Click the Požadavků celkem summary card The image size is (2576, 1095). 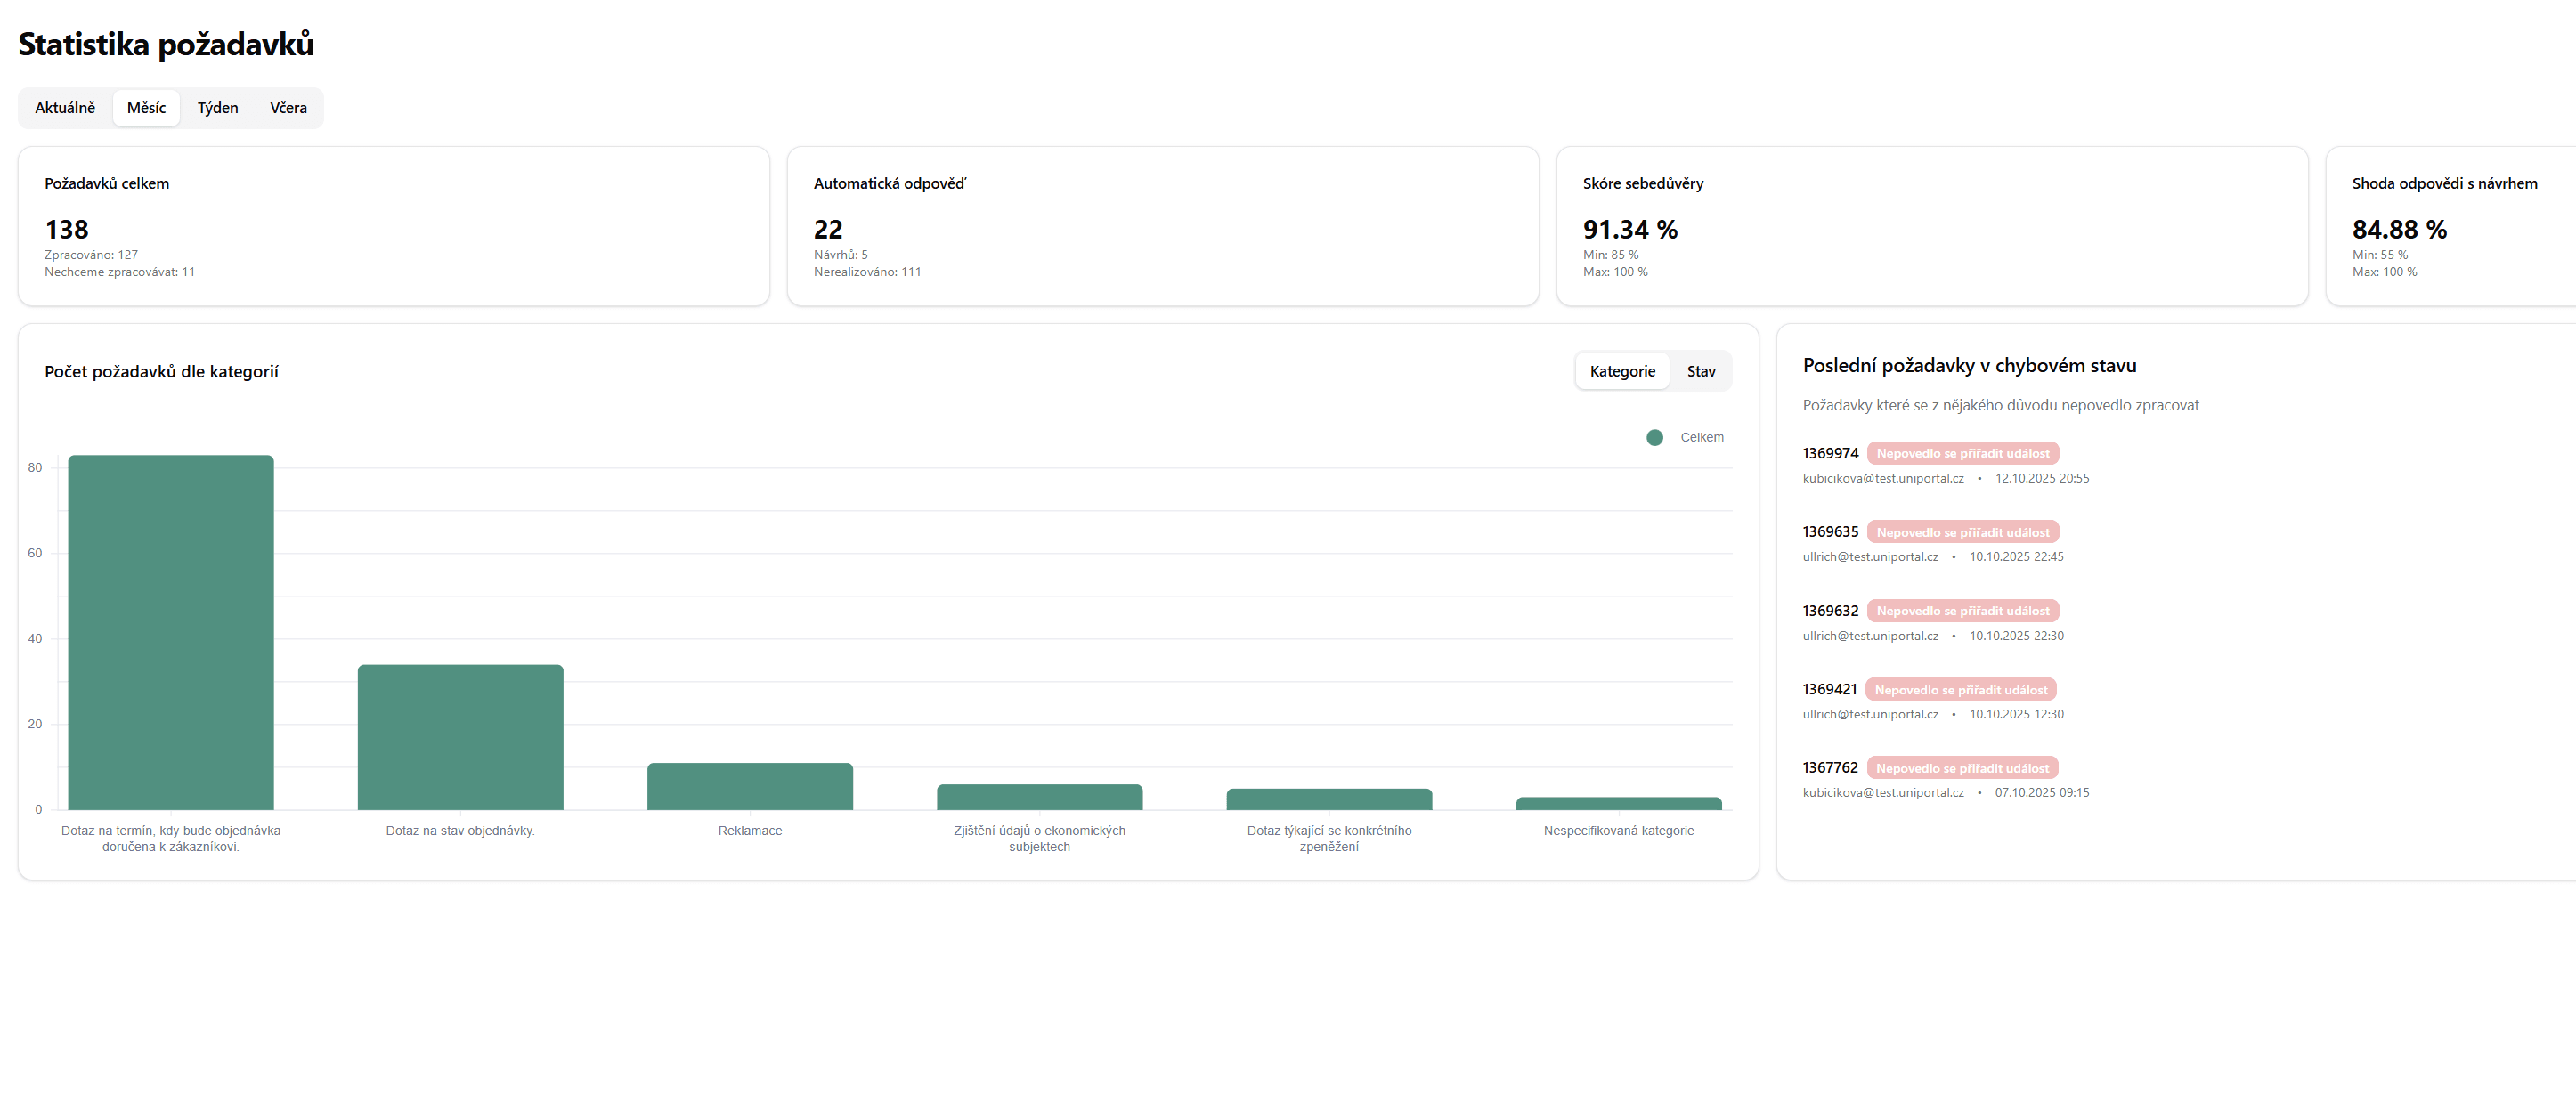coord(393,226)
